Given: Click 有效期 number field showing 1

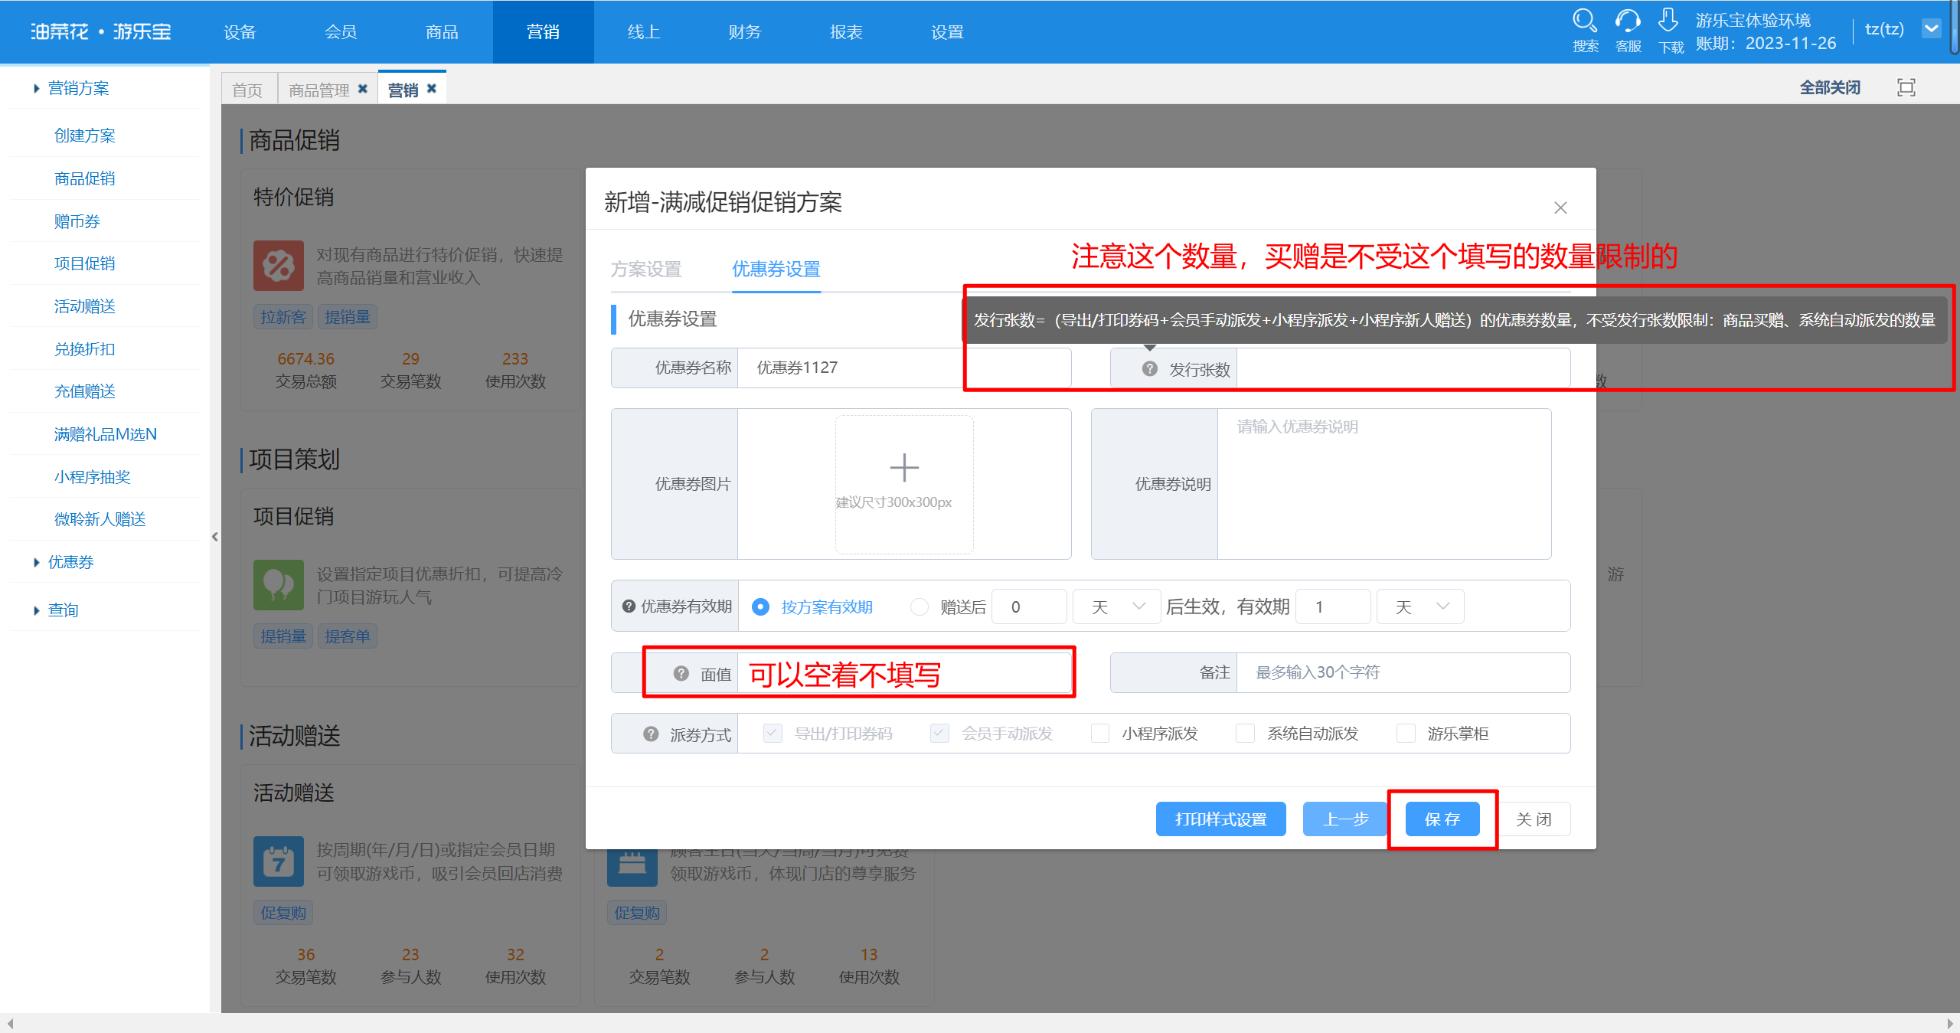Looking at the screenshot, I should coord(1333,607).
